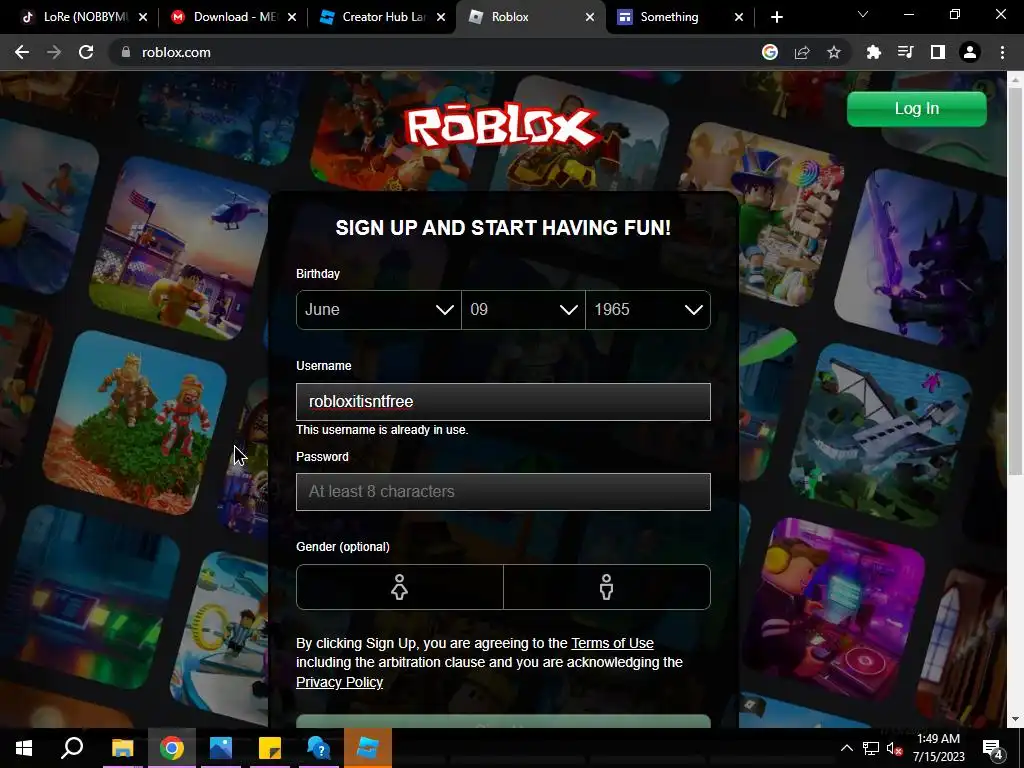Click the Password input field

[503, 492]
